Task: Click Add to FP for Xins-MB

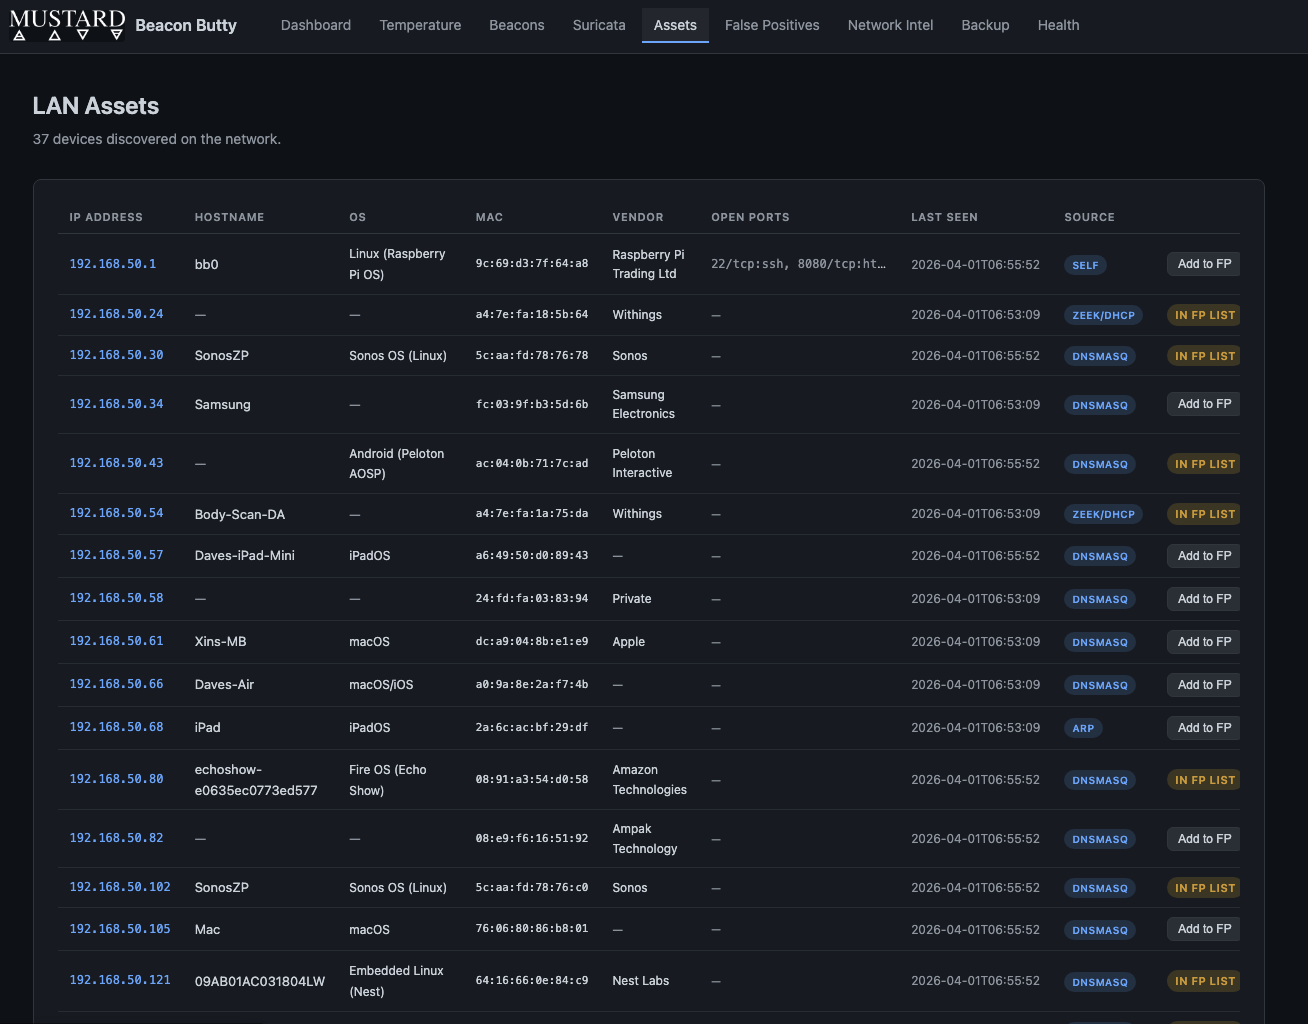Action: (x=1203, y=642)
